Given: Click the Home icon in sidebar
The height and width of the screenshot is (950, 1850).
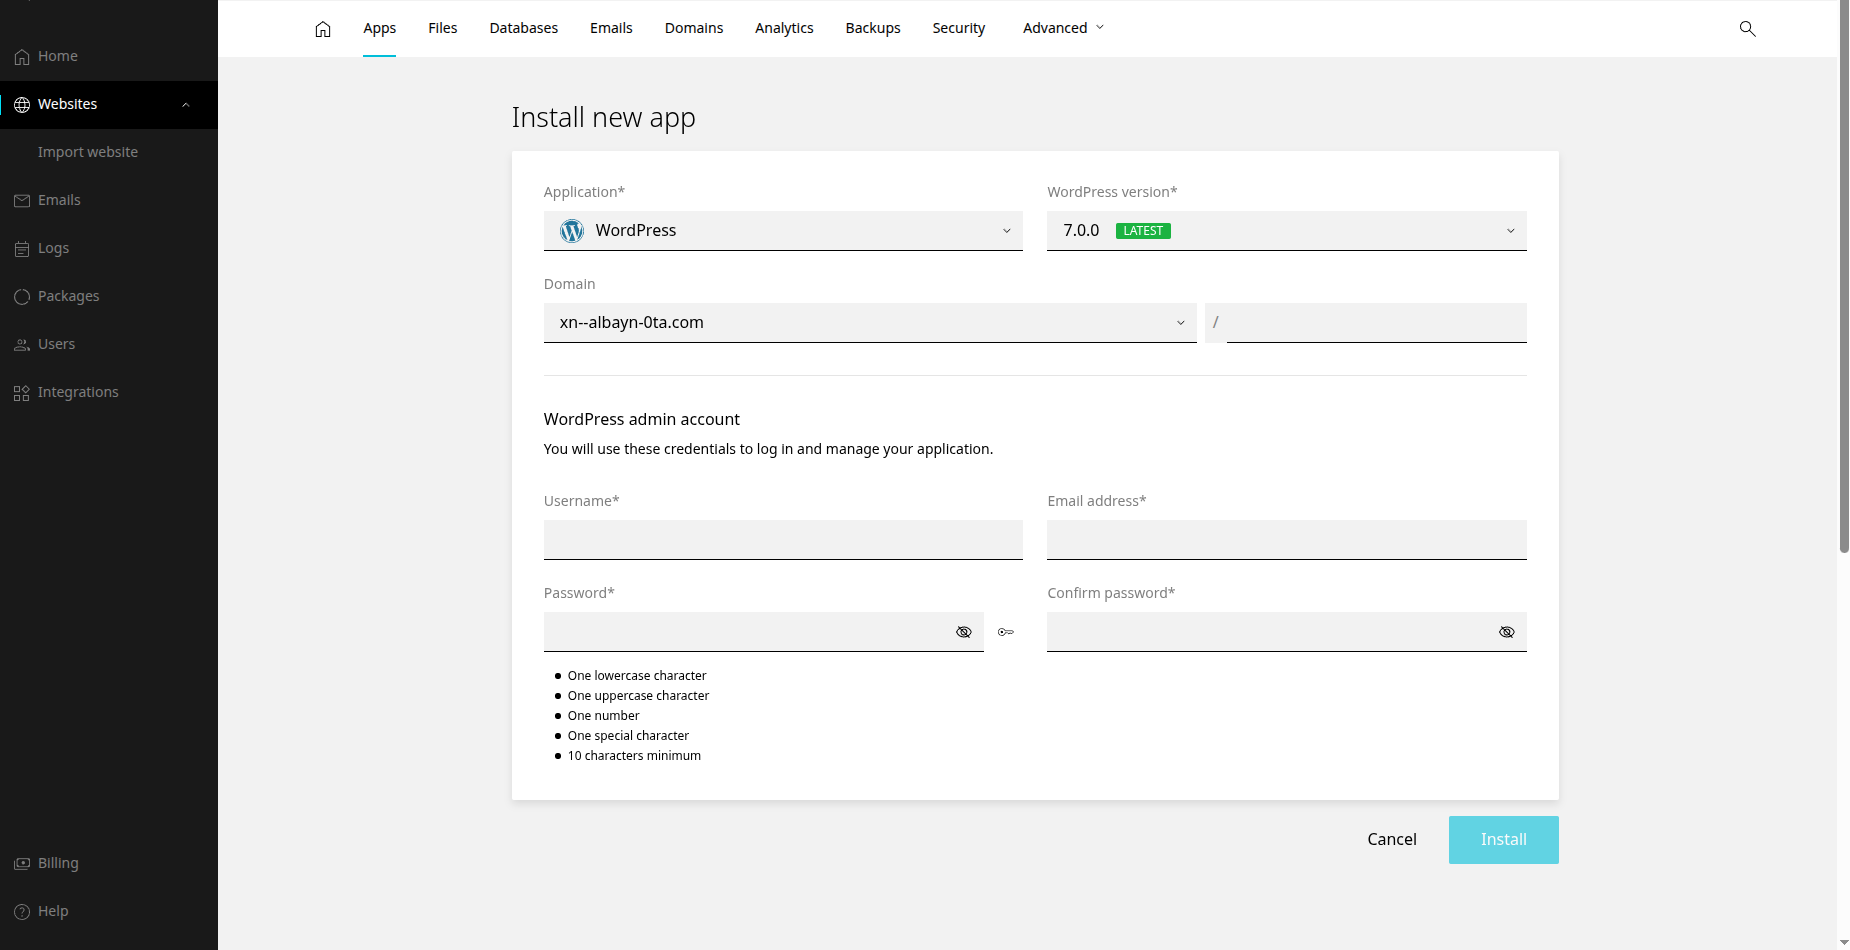Looking at the screenshot, I should click(x=22, y=57).
